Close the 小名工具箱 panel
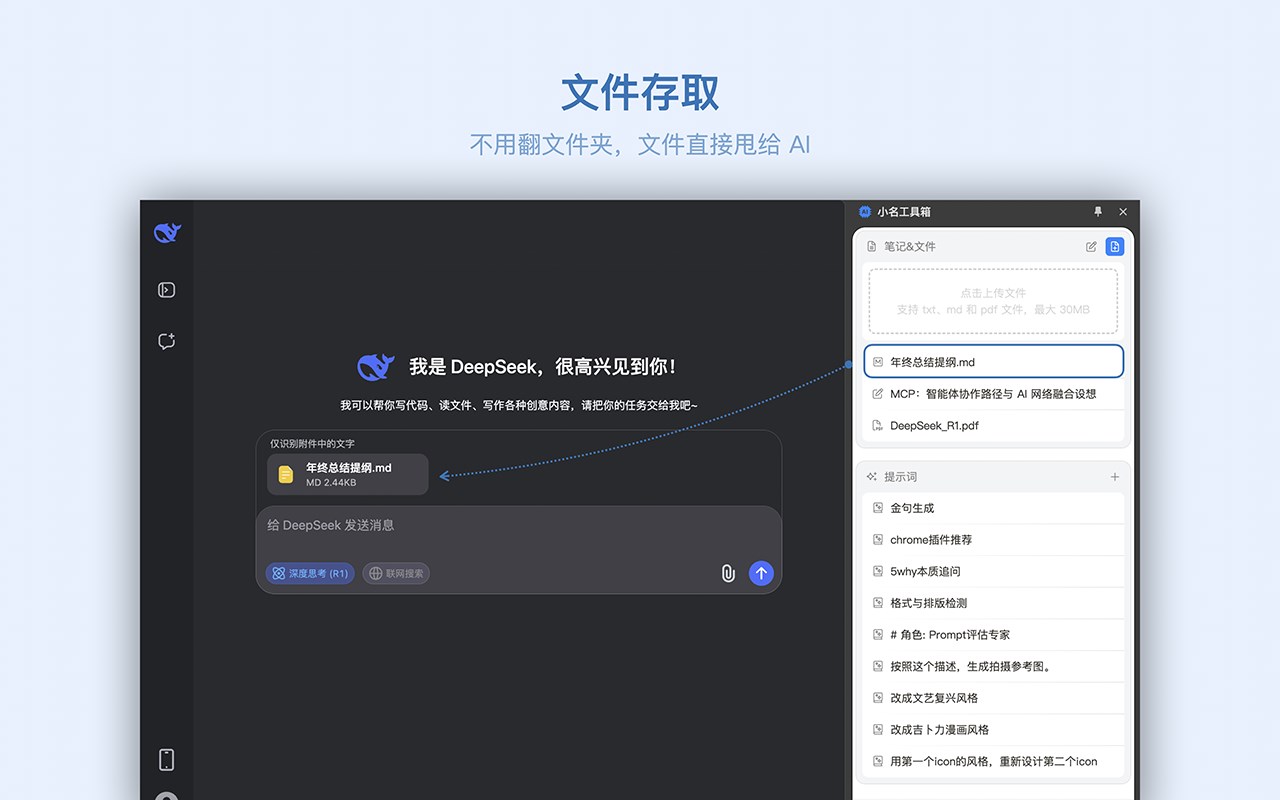Screen dimensions: 1280x800 click(1123, 212)
